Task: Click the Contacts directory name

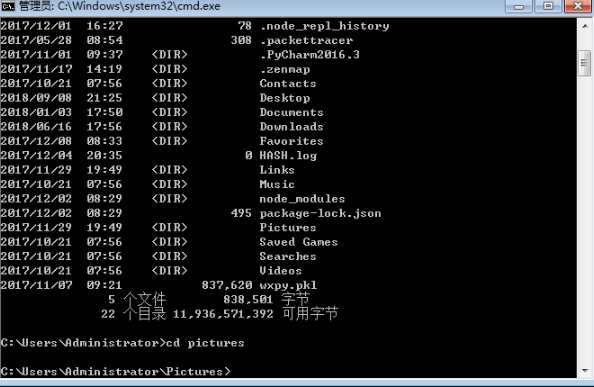Action: pyautogui.click(x=288, y=83)
